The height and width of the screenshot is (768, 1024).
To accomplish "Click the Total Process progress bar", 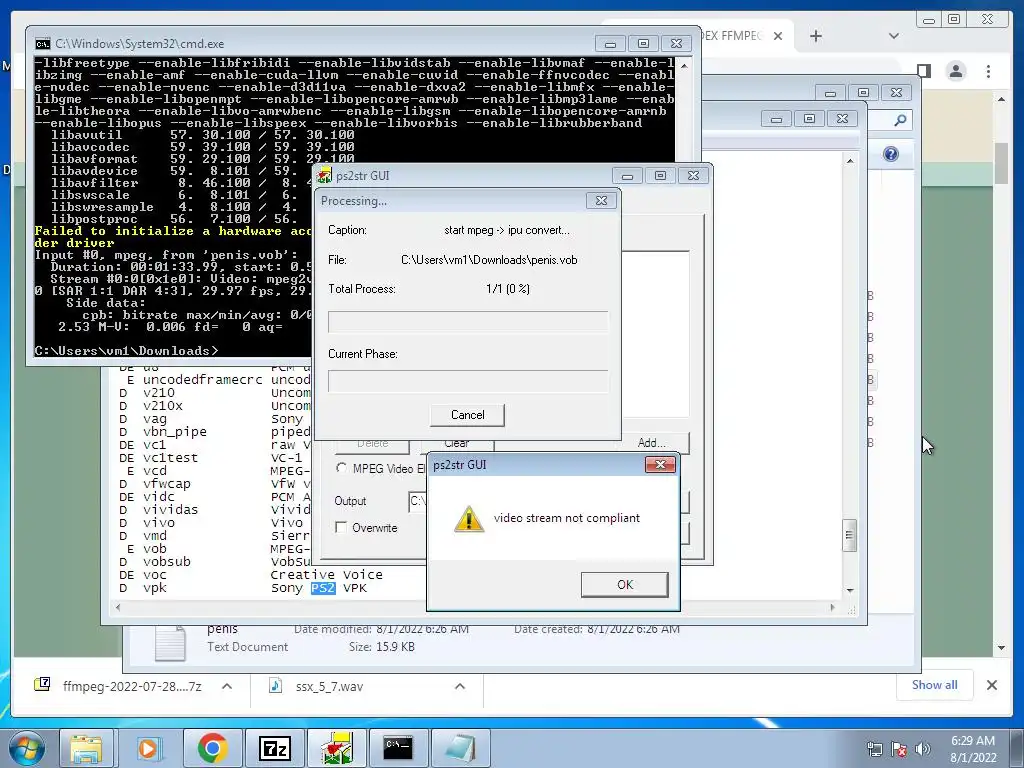I will click(468, 322).
